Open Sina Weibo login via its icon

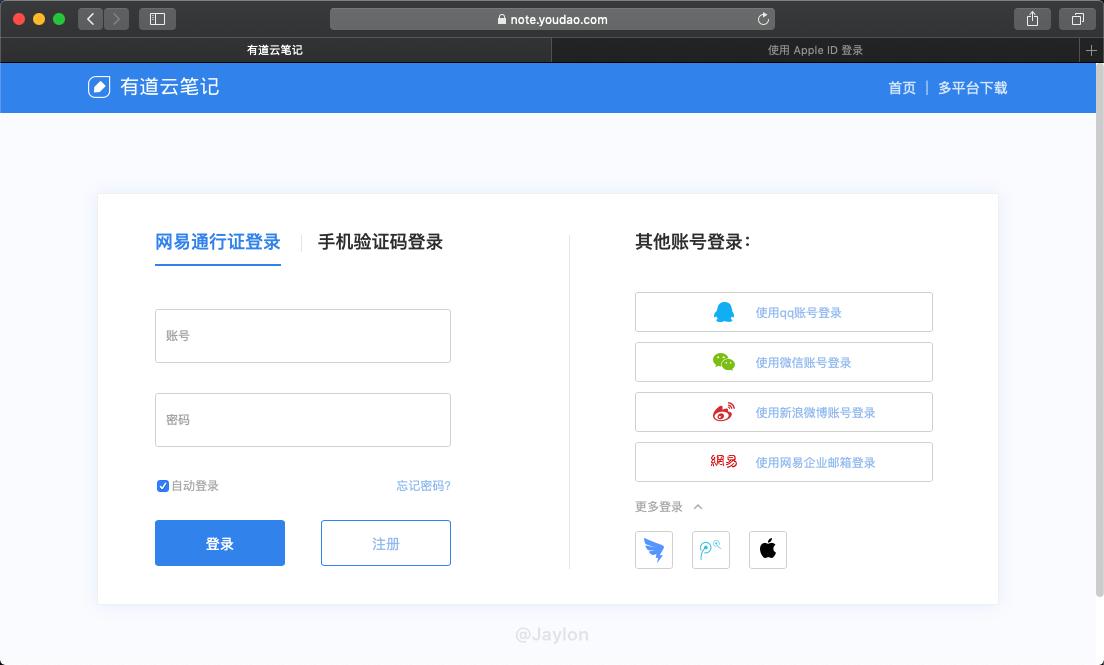pyautogui.click(x=723, y=412)
